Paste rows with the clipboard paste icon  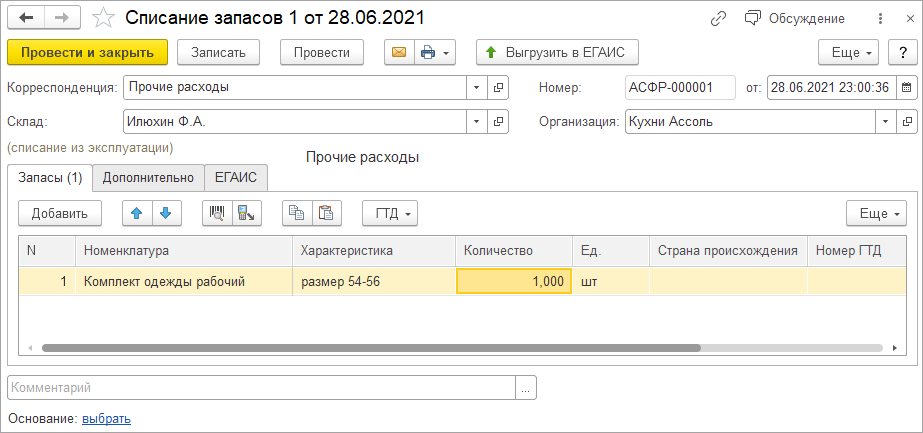[327, 214]
